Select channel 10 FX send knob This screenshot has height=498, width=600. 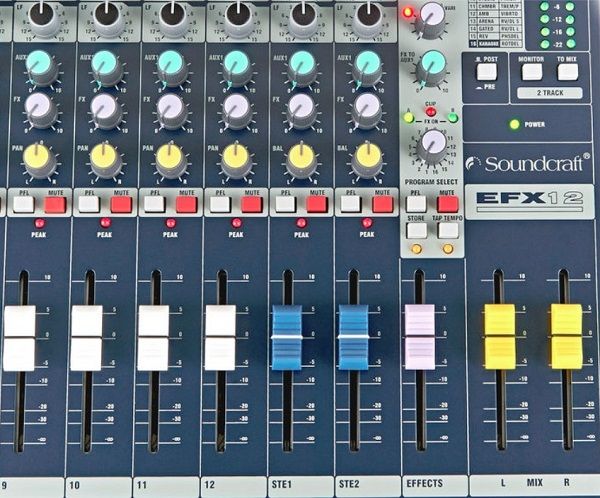click(104, 109)
